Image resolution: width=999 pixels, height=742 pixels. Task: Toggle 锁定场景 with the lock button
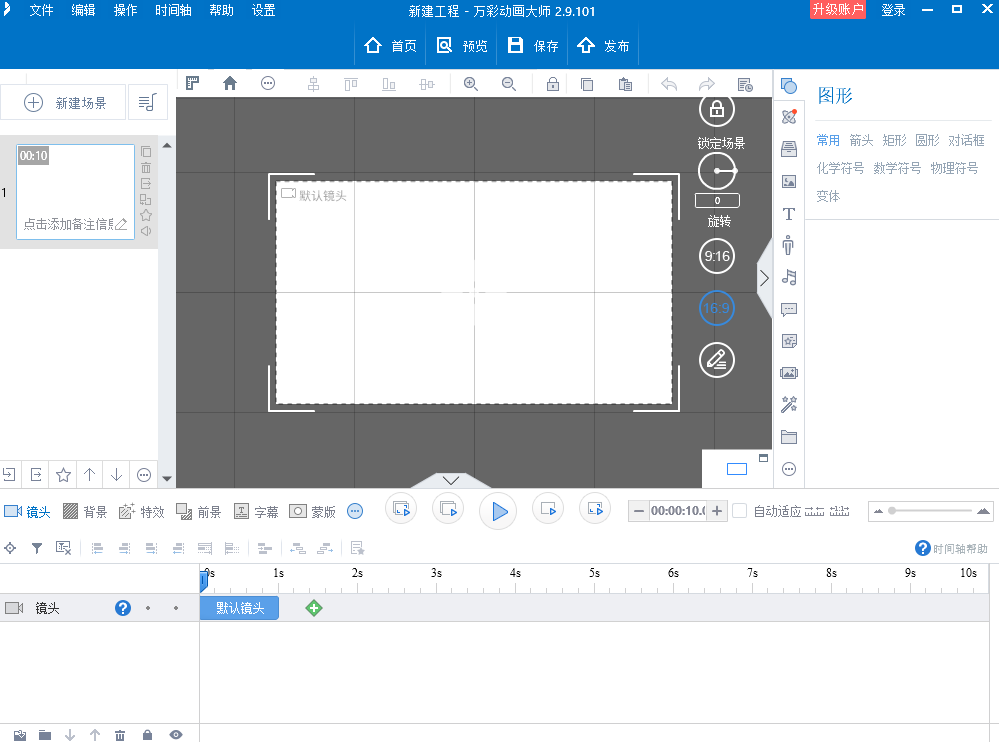pyautogui.click(x=716, y=110)
